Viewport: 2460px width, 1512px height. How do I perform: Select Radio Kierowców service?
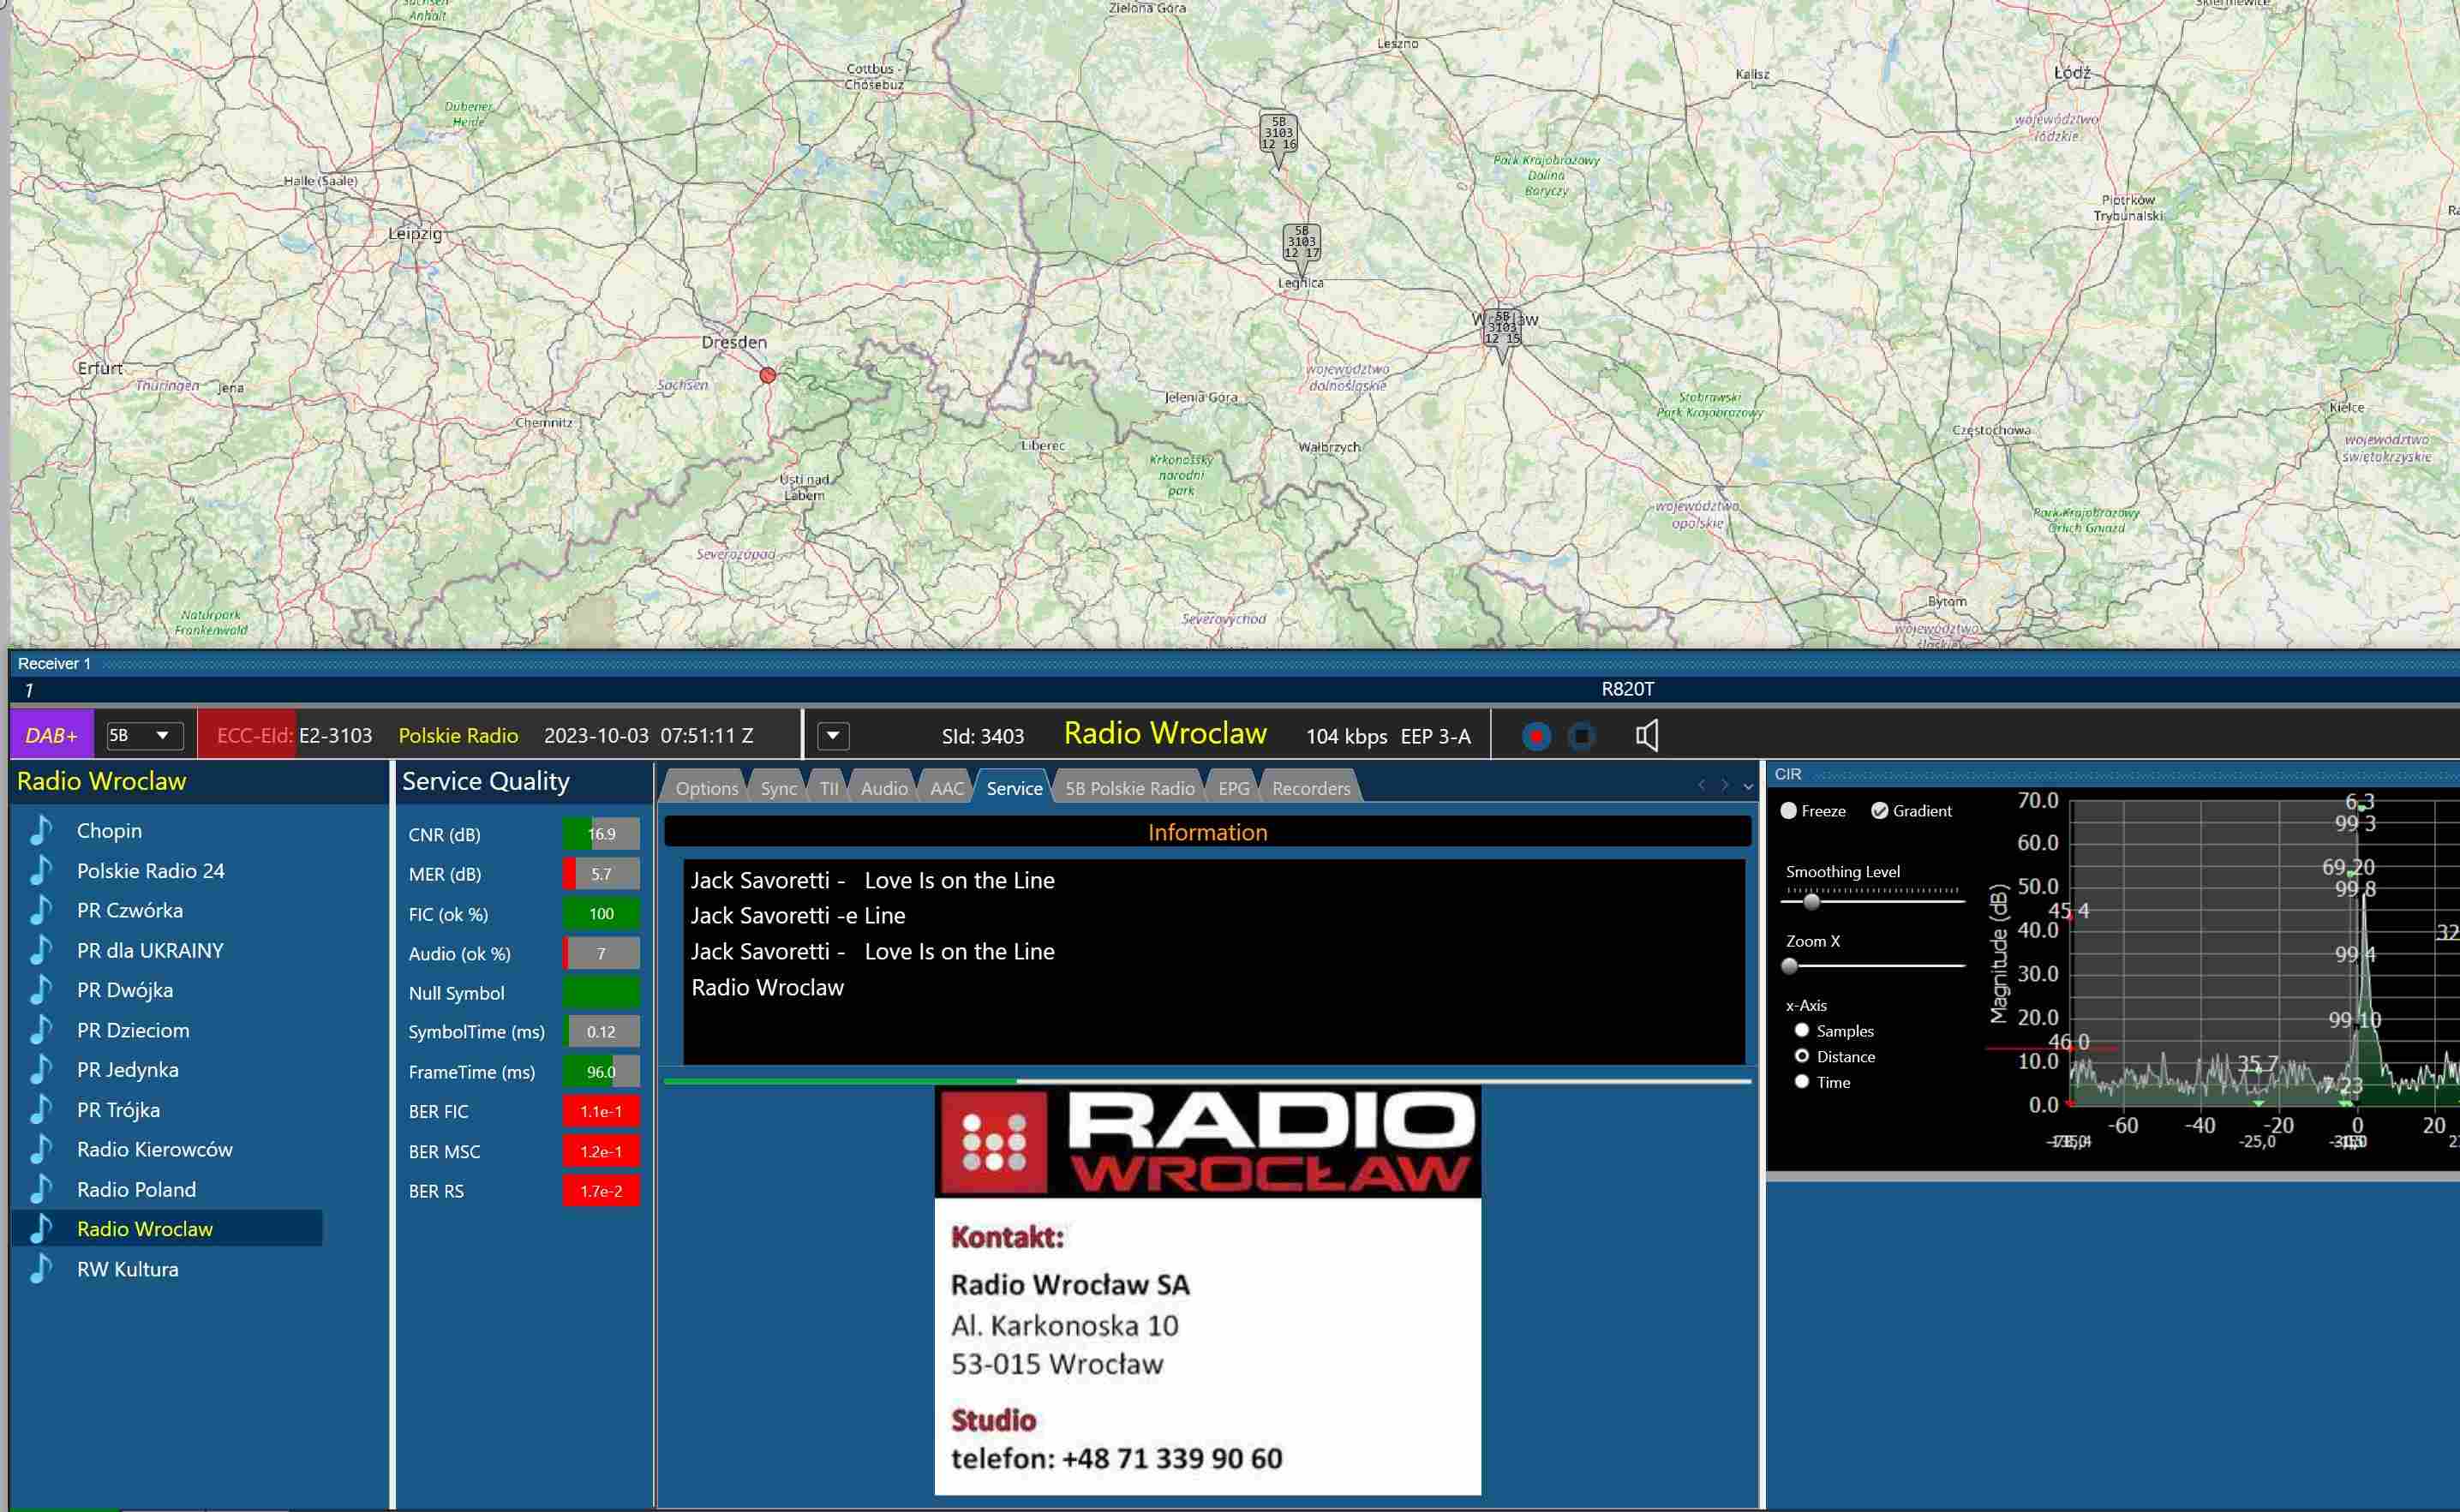pyautogui.click(x=155, y=1150)
